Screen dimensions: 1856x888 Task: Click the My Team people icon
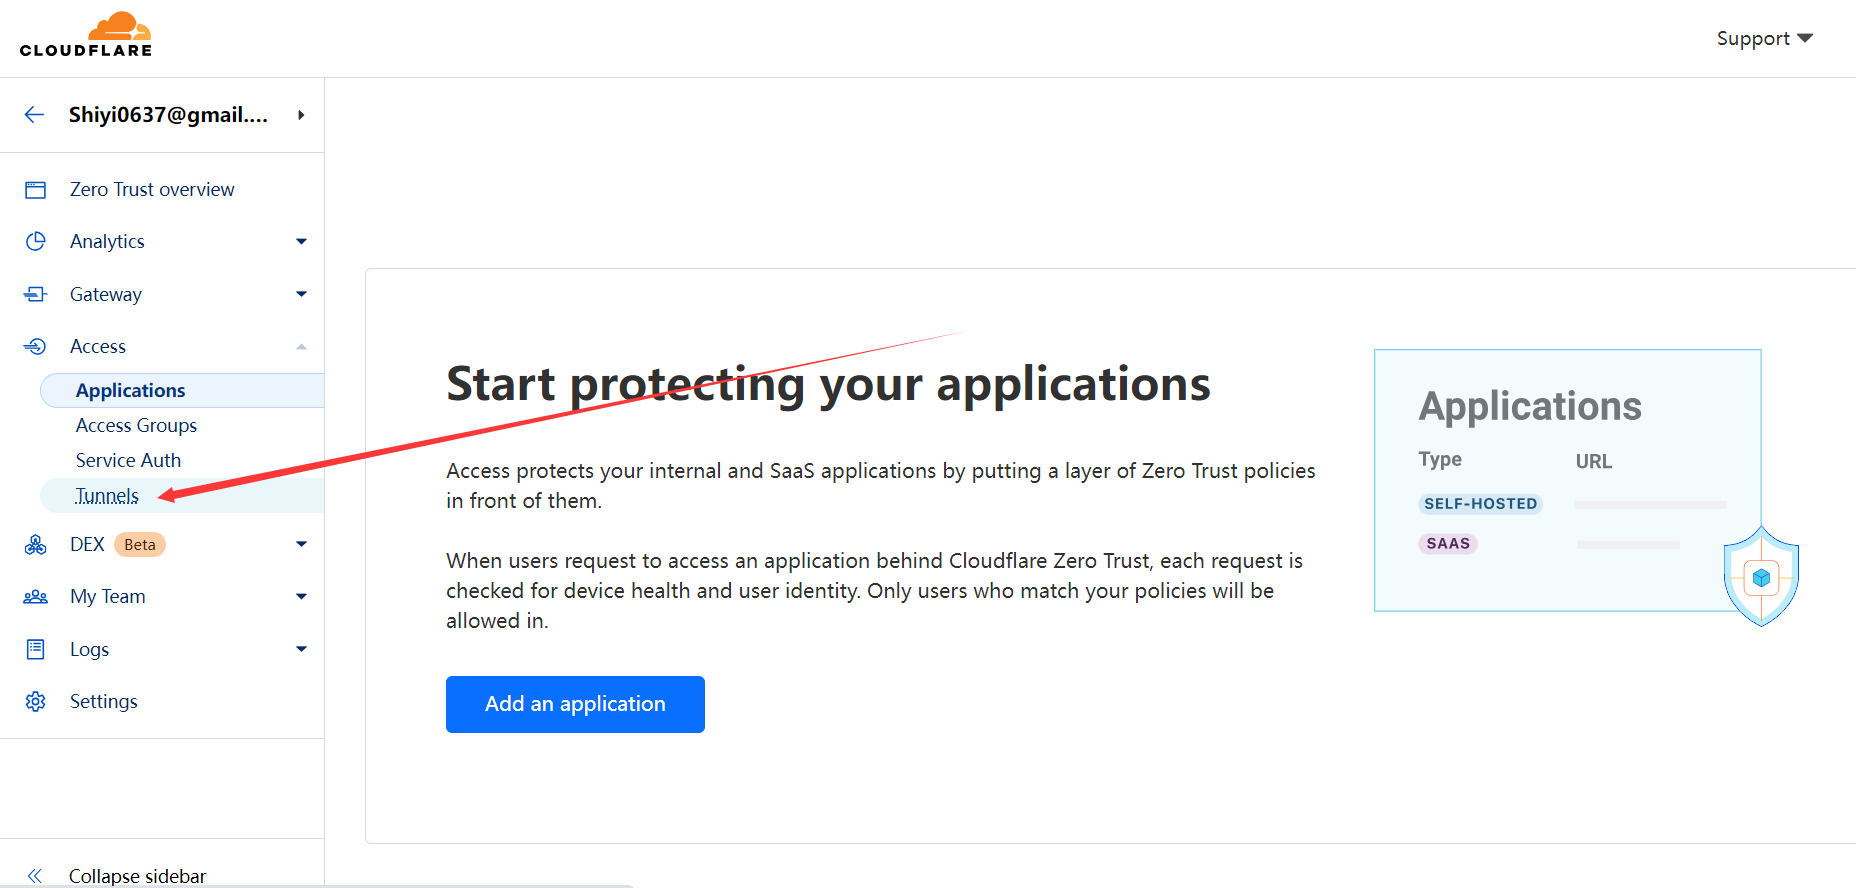(x=36, y=597)
